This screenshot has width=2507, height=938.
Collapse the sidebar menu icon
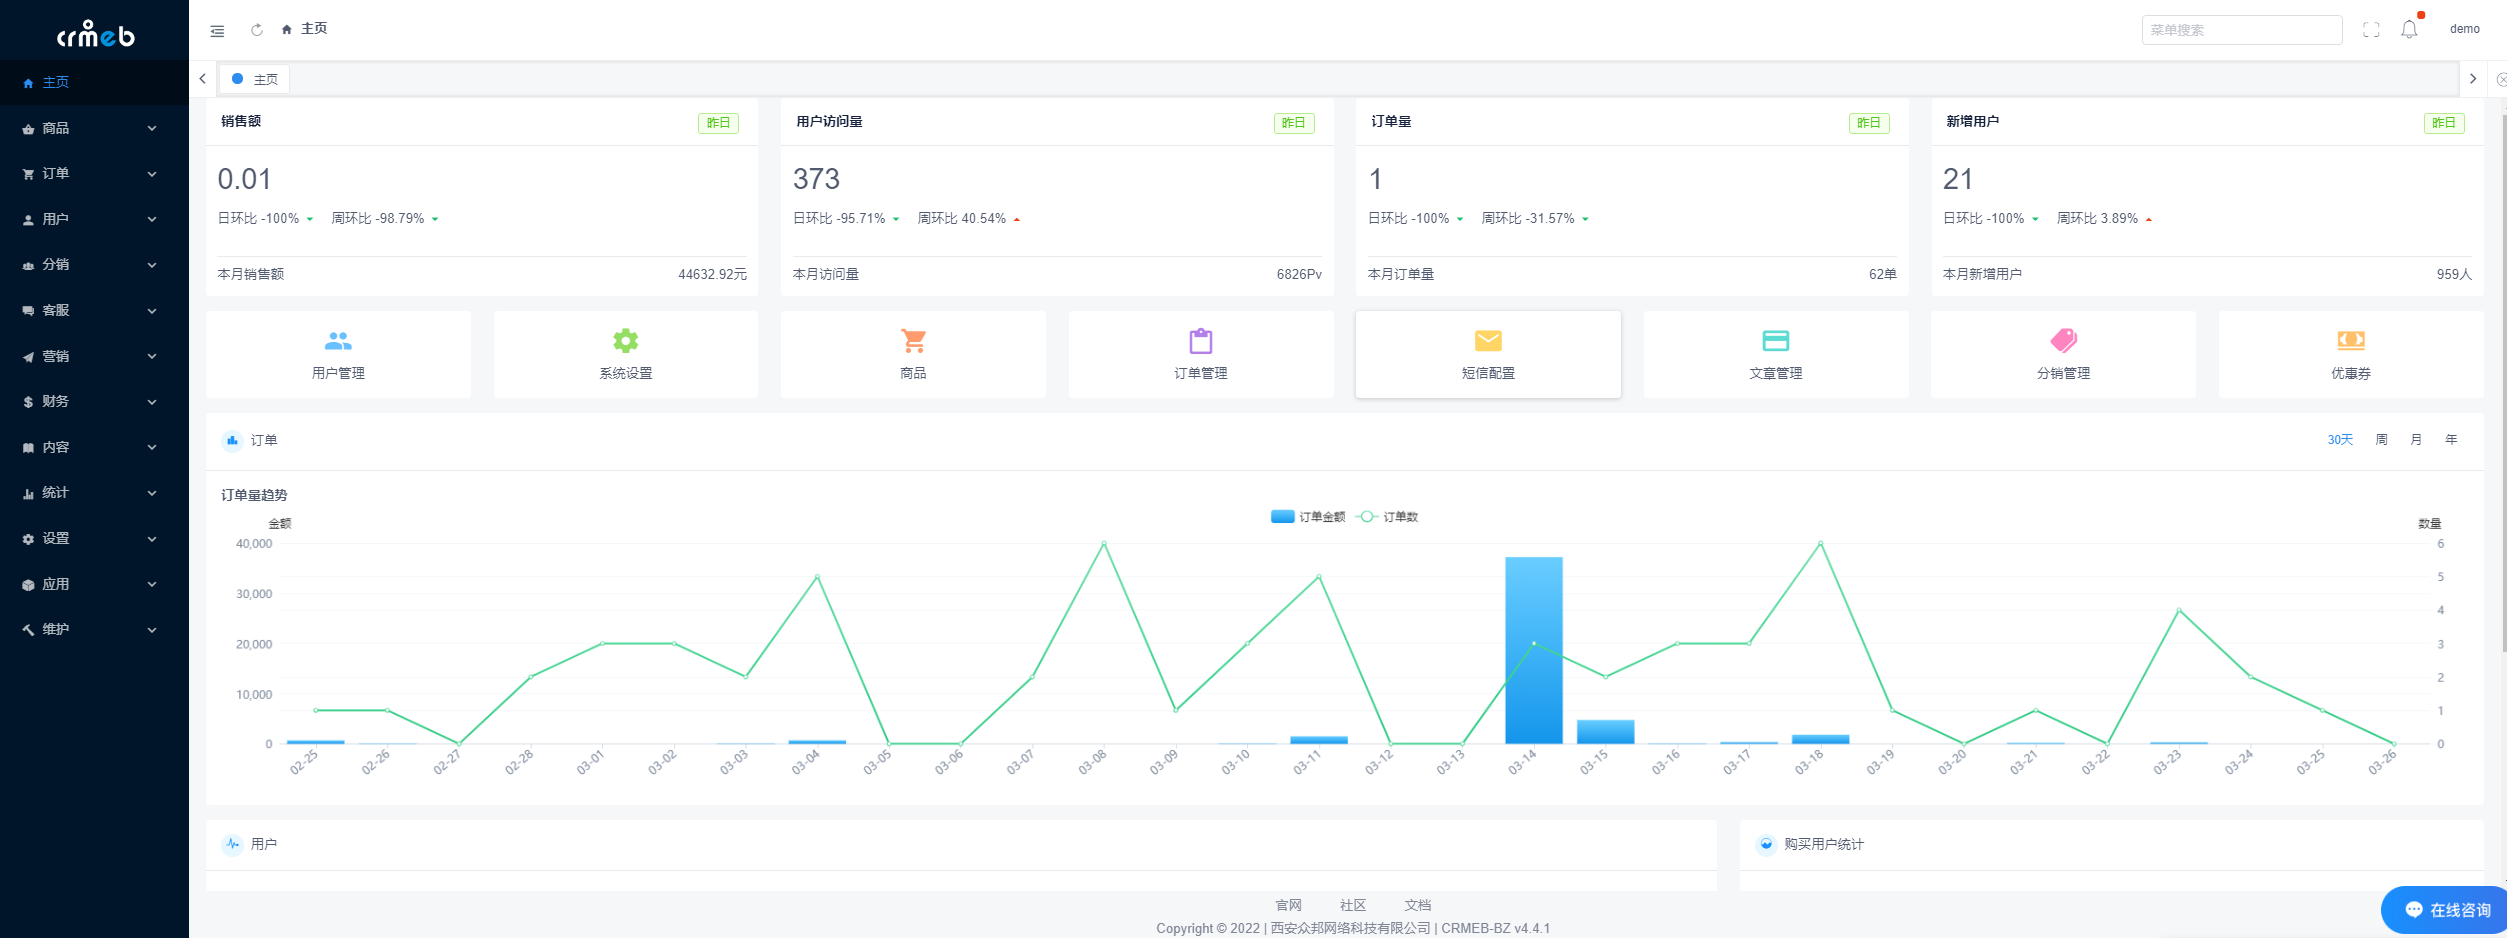coord(217,30)
